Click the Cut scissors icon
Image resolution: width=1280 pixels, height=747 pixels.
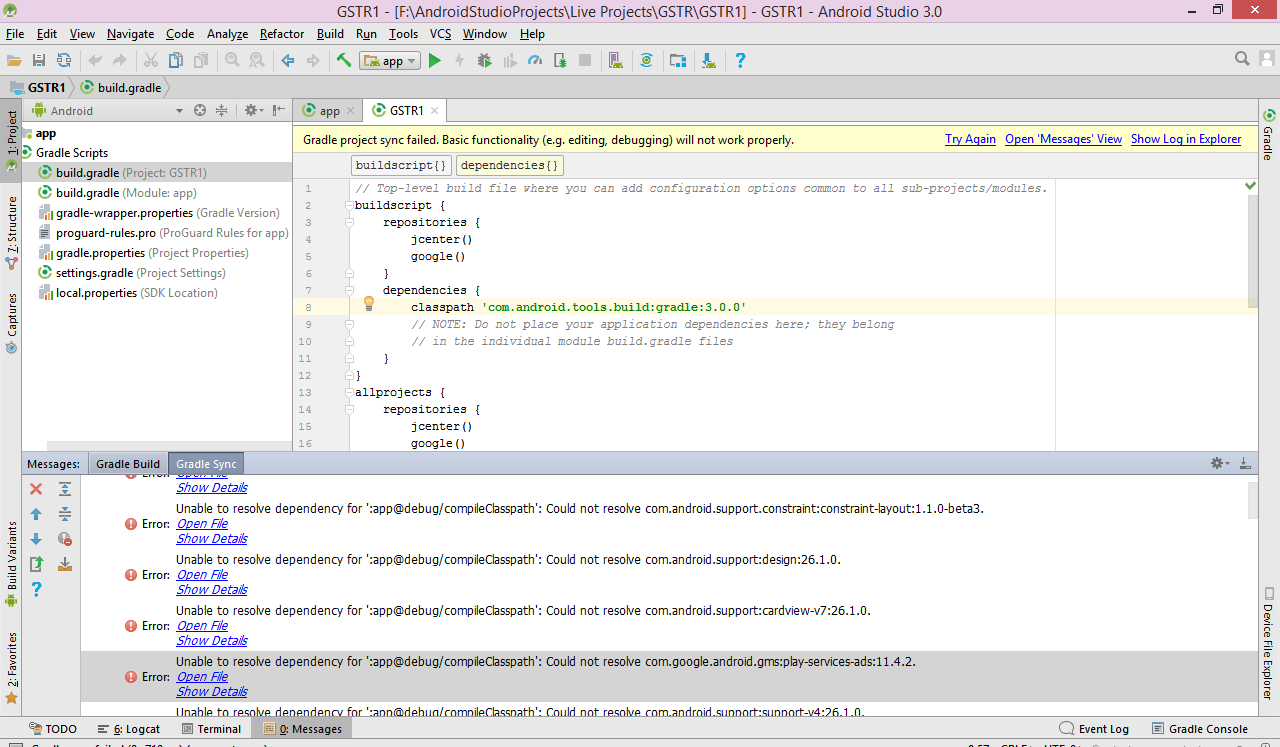point(151,61)
